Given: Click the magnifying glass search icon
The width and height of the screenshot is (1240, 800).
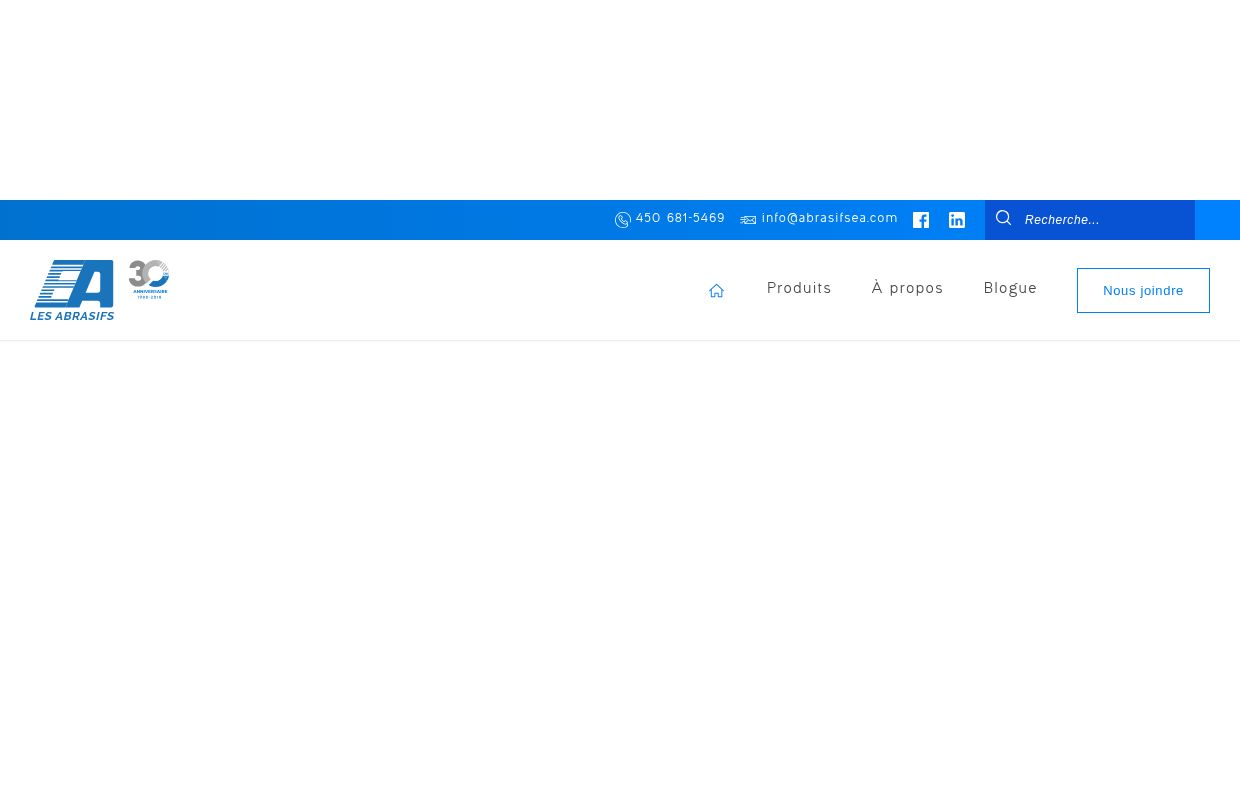Looking at the screenshot, I should click(x=1004, y=218).
